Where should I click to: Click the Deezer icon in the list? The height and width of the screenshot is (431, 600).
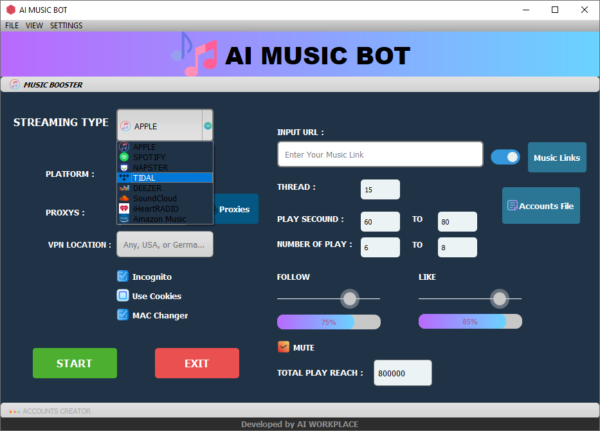point(124,188)
